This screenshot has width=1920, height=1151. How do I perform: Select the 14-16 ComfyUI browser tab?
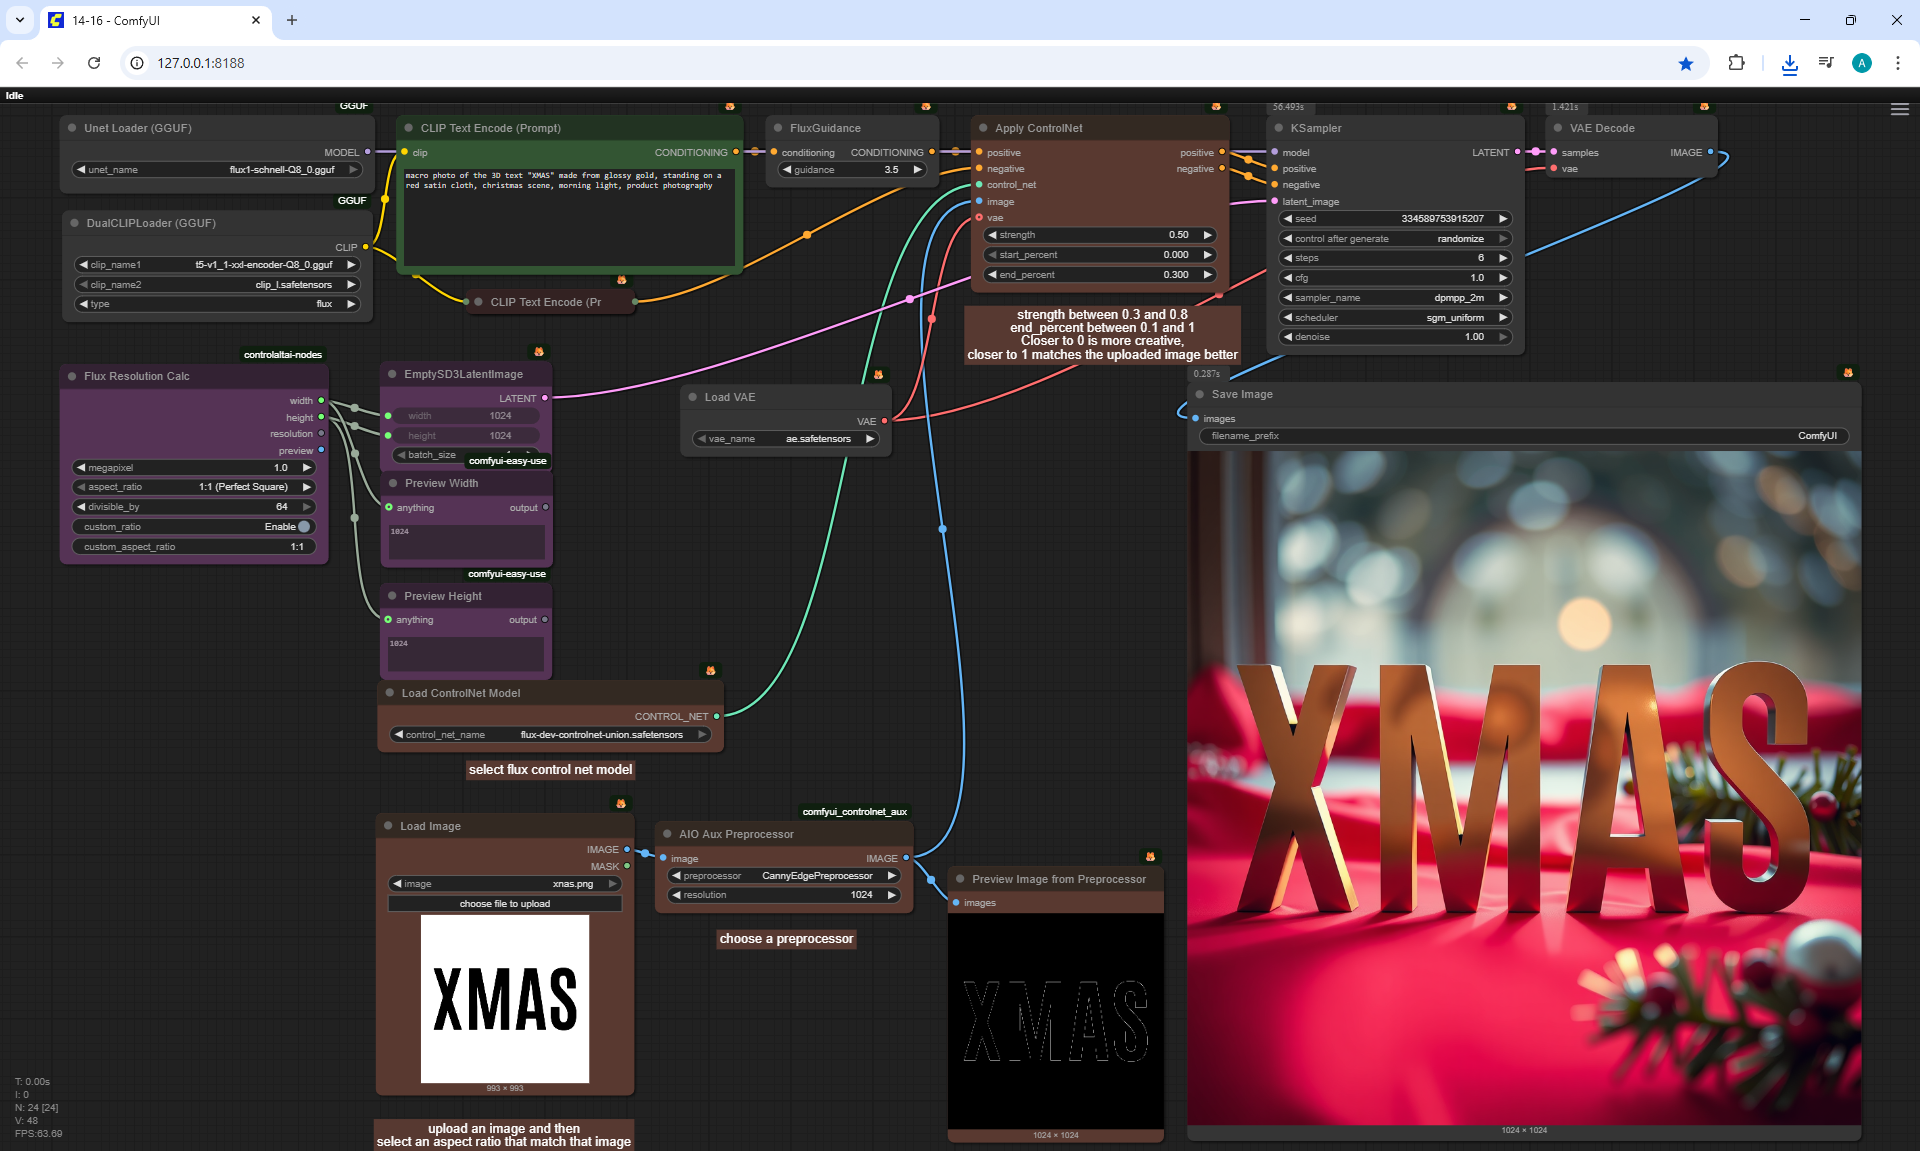(150, 20)
